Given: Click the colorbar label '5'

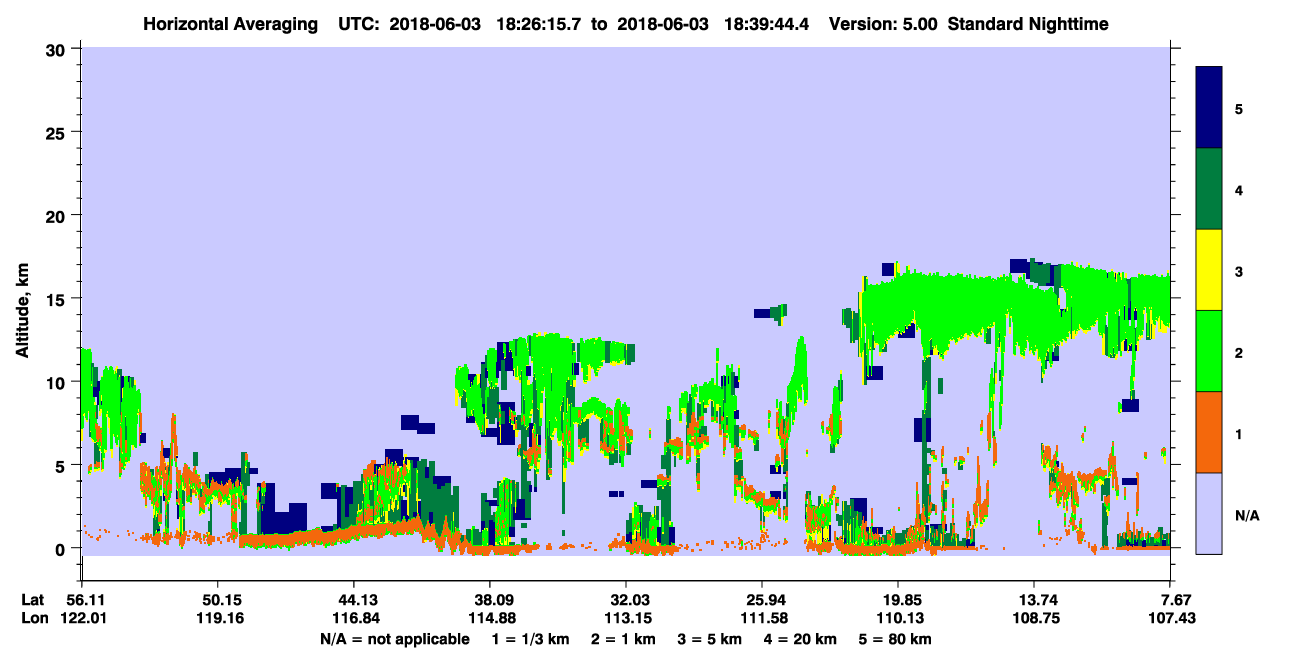Looking at the screenshot, I should pyautogui.click(x=1239, y=108).
